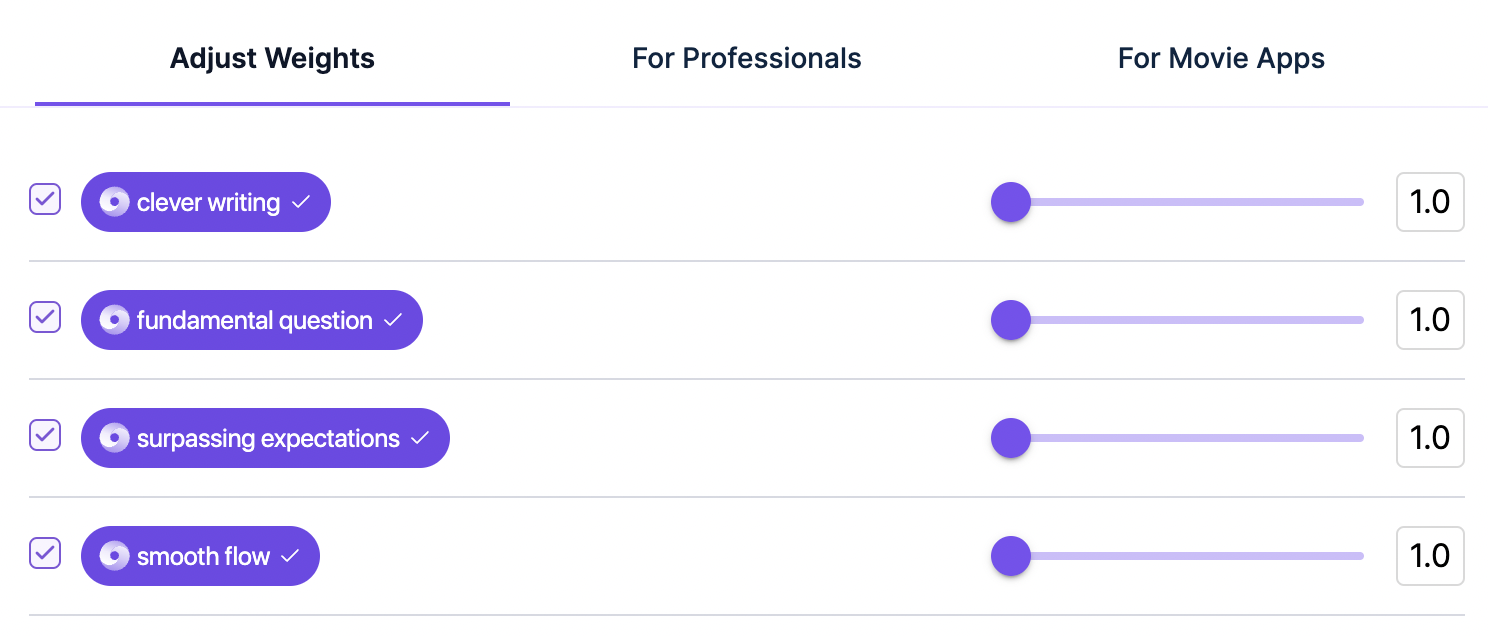Click the weight value field for fundamental question

pos(1430,320)
